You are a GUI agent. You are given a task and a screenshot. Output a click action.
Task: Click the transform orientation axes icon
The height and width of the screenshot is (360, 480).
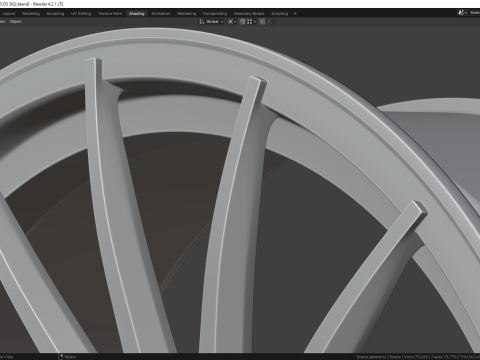point(201,22)
